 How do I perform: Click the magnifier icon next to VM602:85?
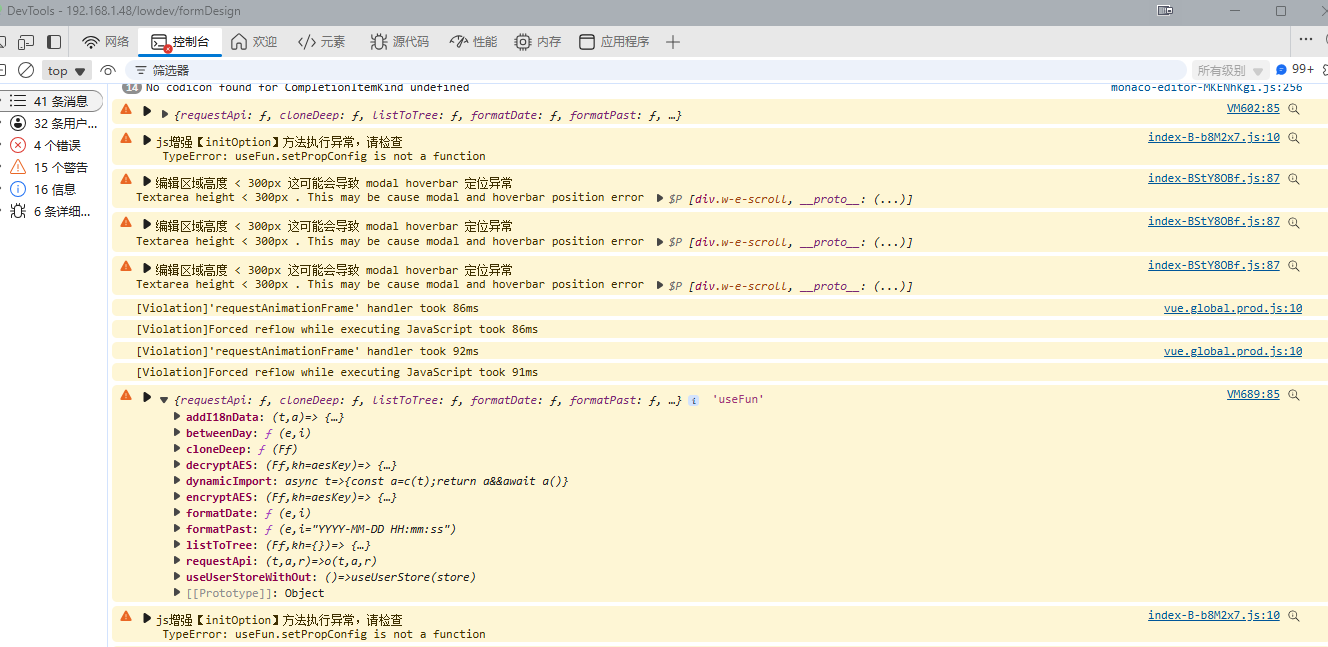coord(1294,109)
